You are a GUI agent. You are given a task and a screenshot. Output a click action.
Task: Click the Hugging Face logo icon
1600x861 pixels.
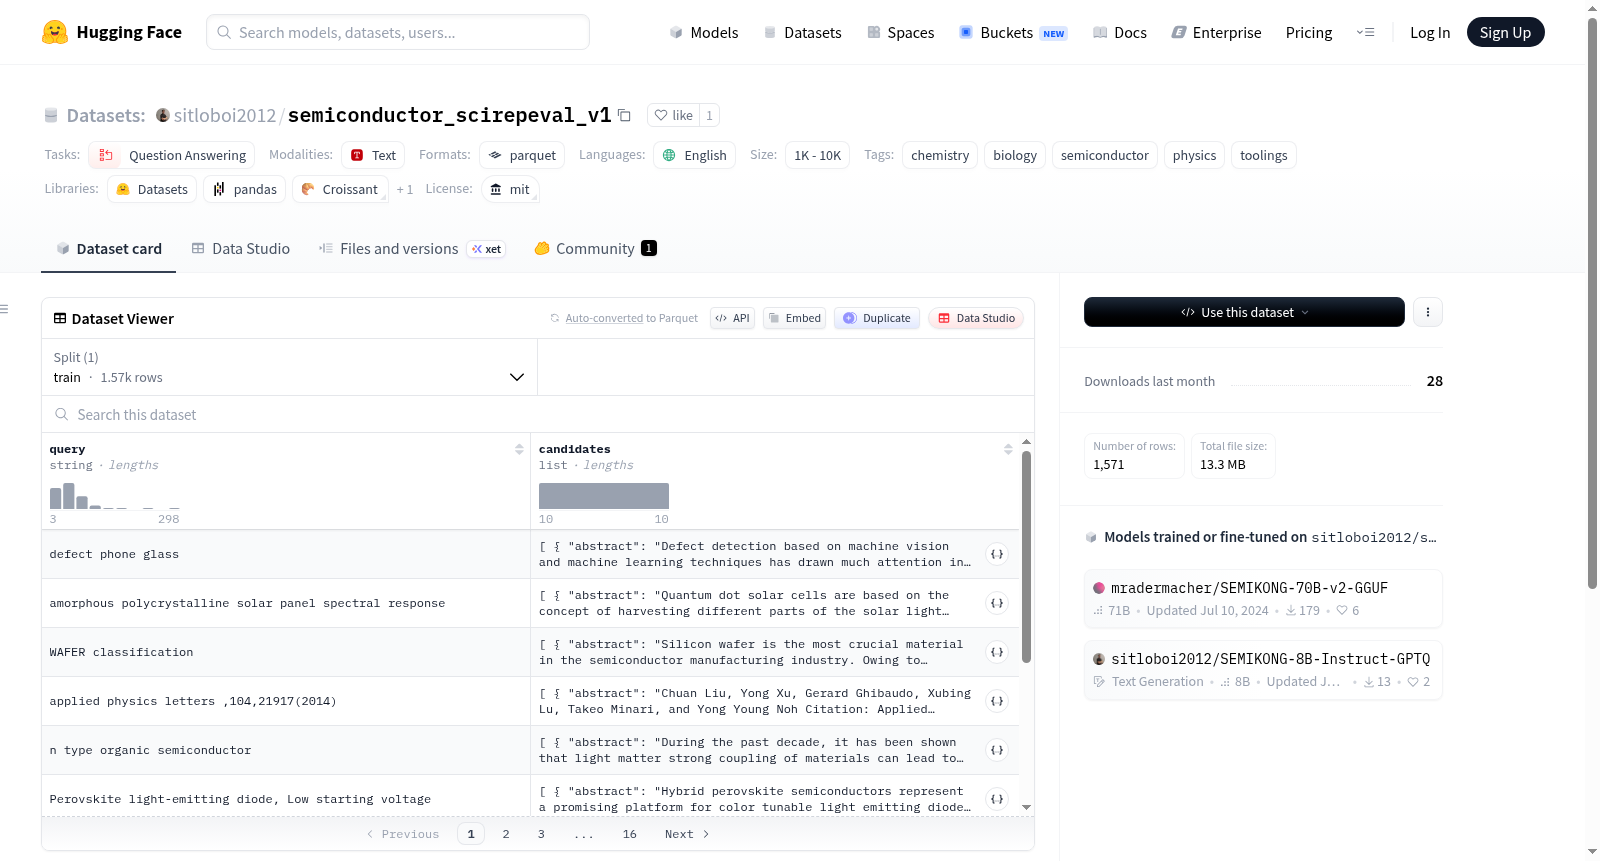(x=55, y=32)
